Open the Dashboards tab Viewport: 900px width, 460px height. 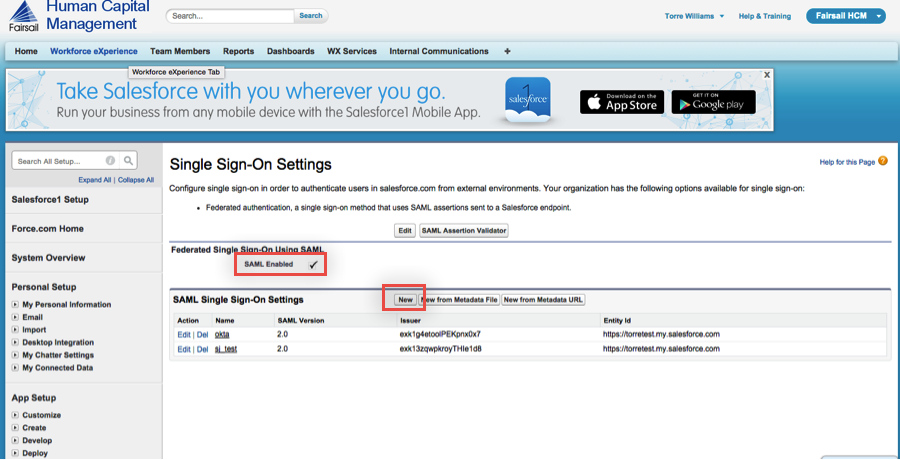(290, 51)
